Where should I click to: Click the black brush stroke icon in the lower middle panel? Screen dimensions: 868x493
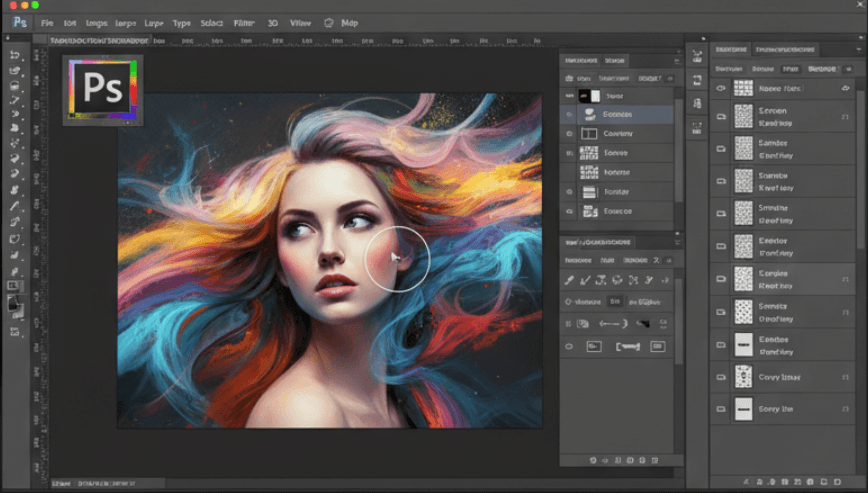pyautogui.click(x=647, y=323)
